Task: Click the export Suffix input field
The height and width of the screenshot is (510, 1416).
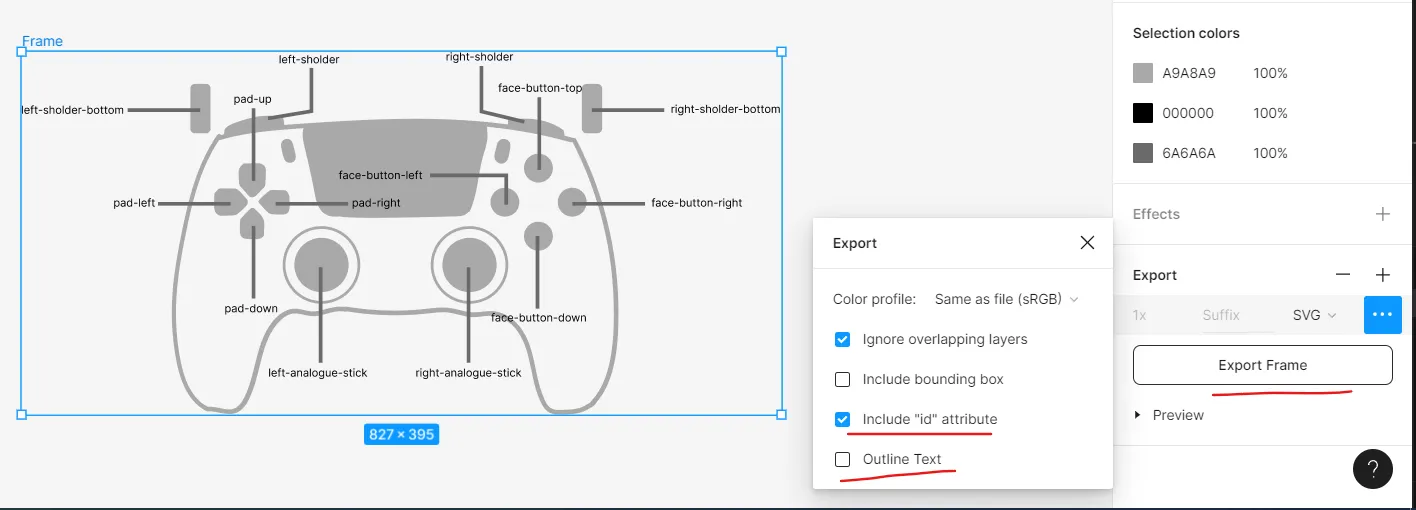Action: pyautogui.click(x=1221, y=315)
